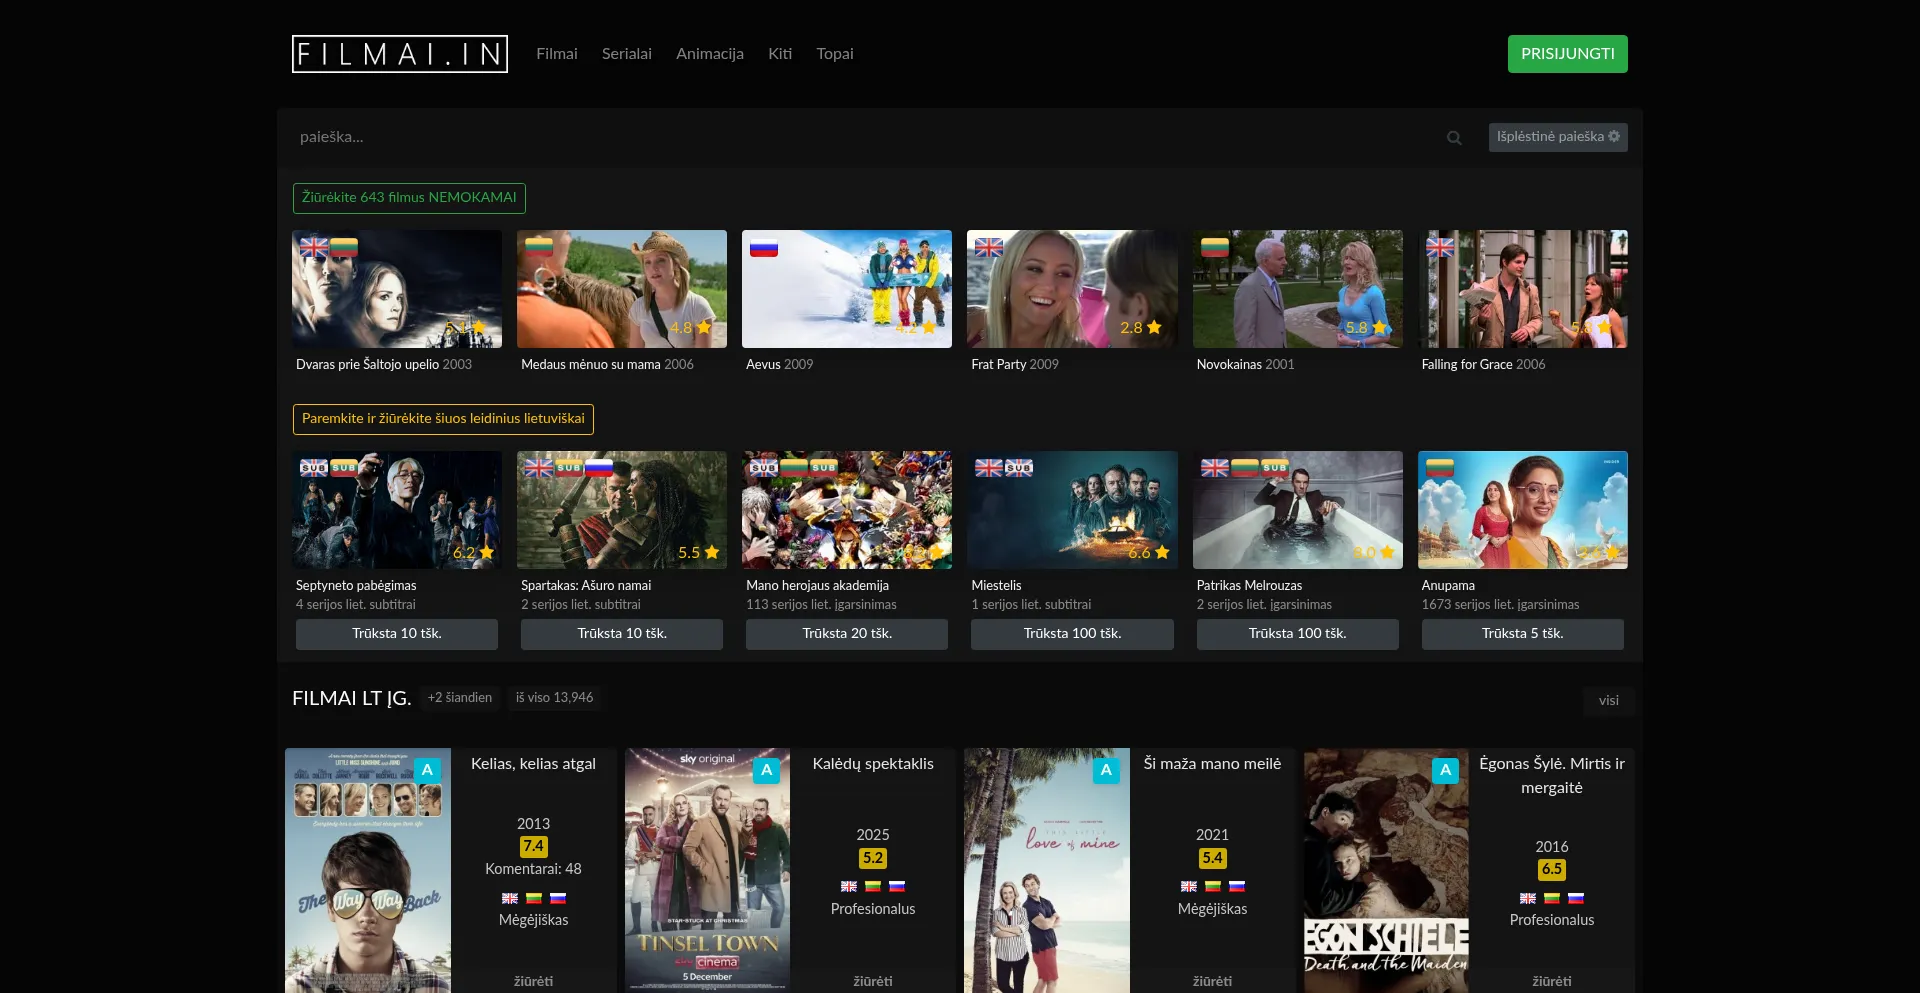Viewport: 1920px width, 993px height.
Task: Click the Russian flag on the Aevus thumbnail
Action: tap(764, 248)
